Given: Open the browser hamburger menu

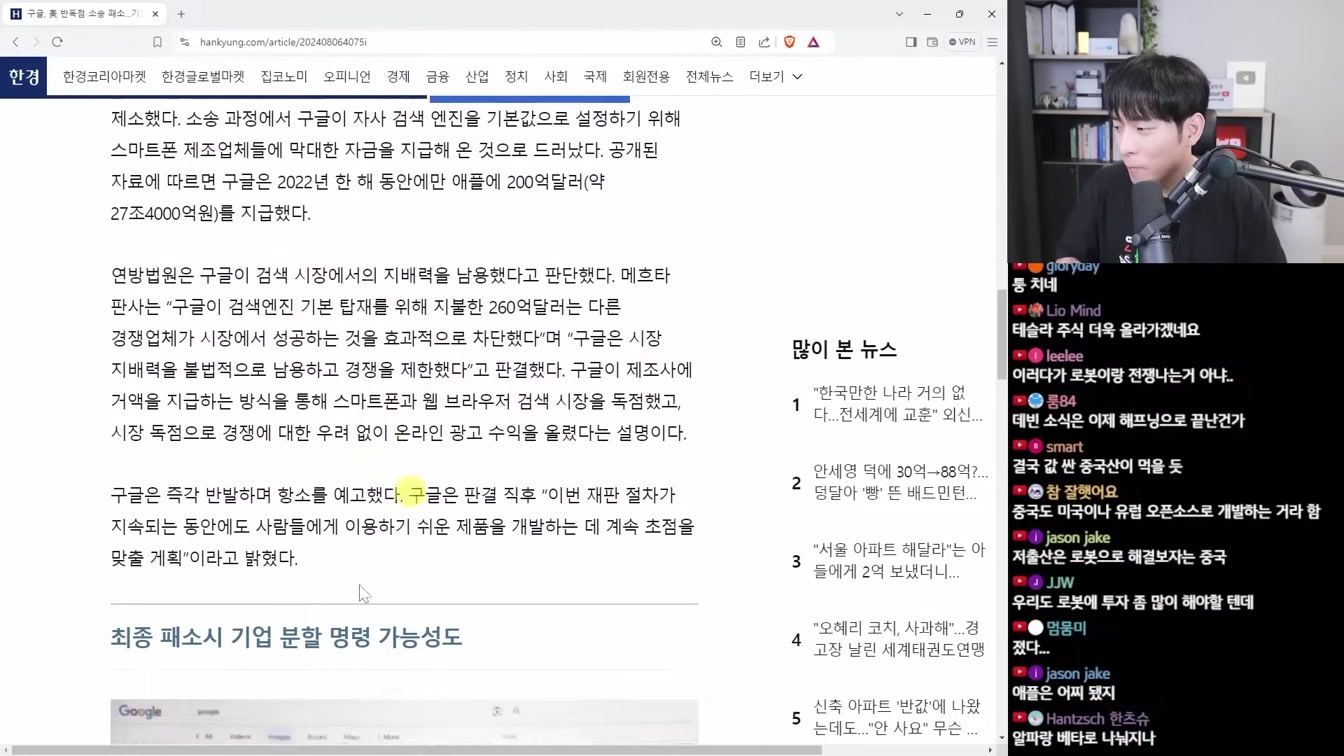Looking at the screenshot, I should coord(992,42).
